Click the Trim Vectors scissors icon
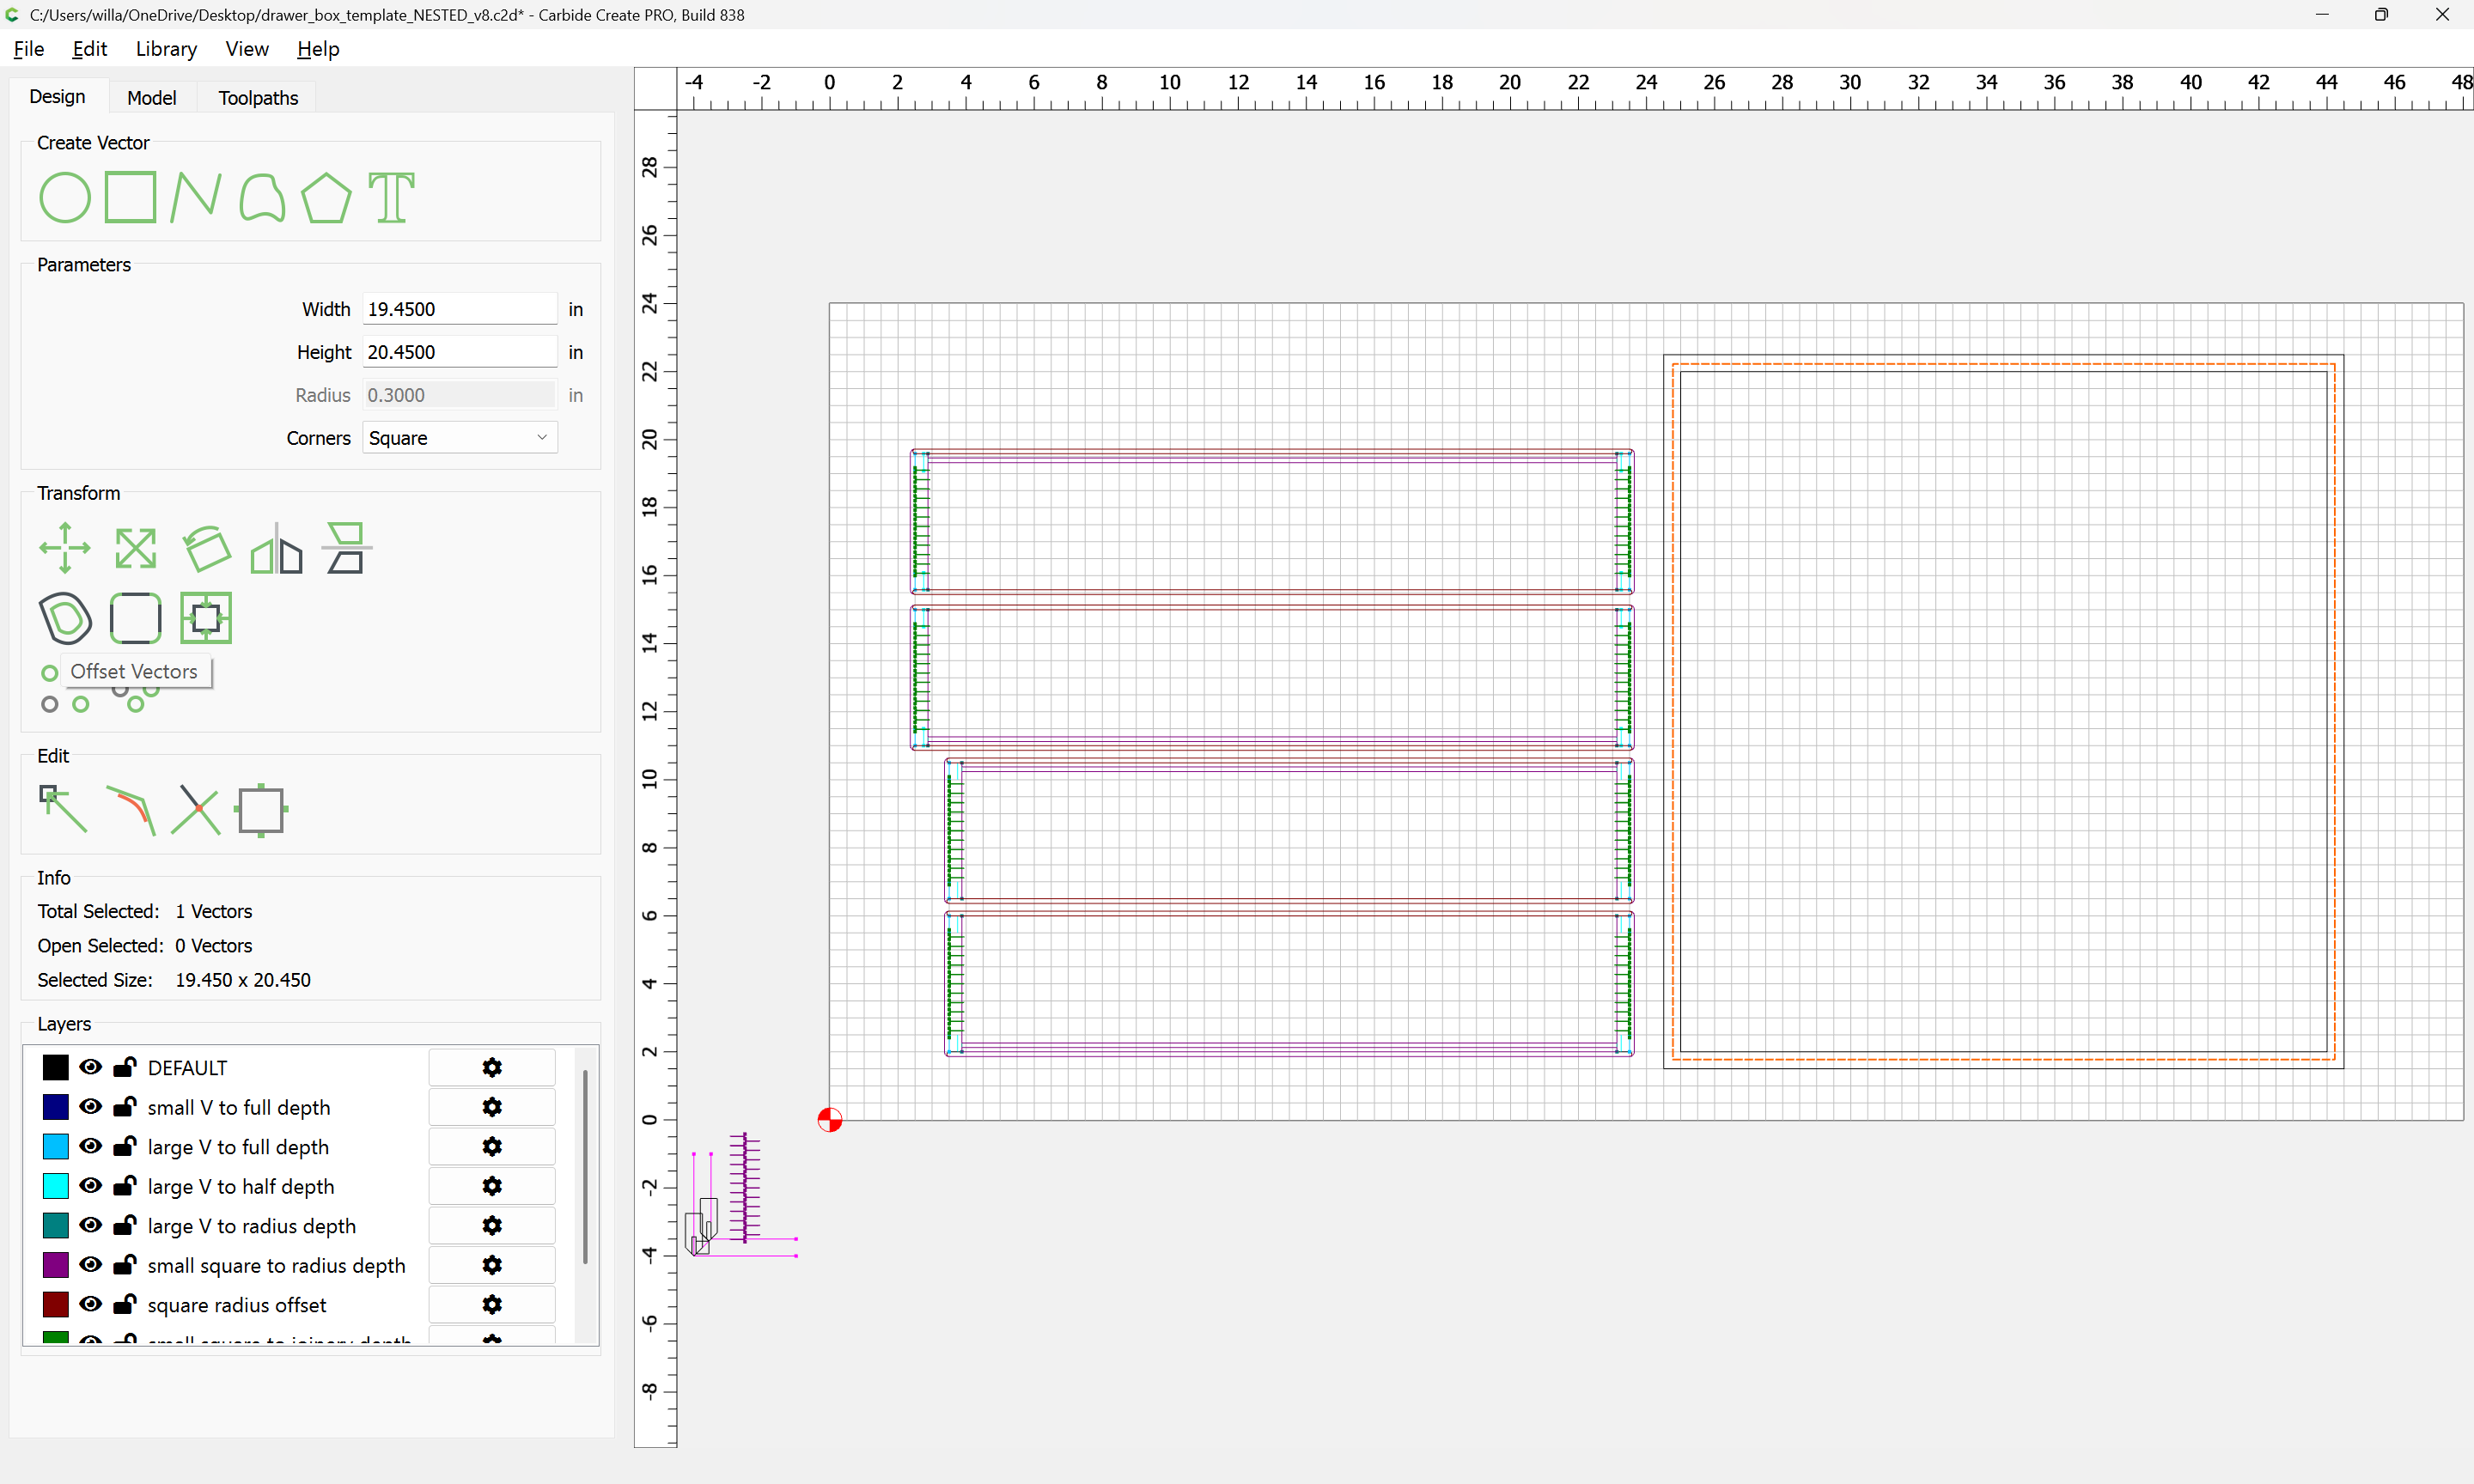Image resolution: width=2474 pixels, height=1484 pixels. click(195, 809)
